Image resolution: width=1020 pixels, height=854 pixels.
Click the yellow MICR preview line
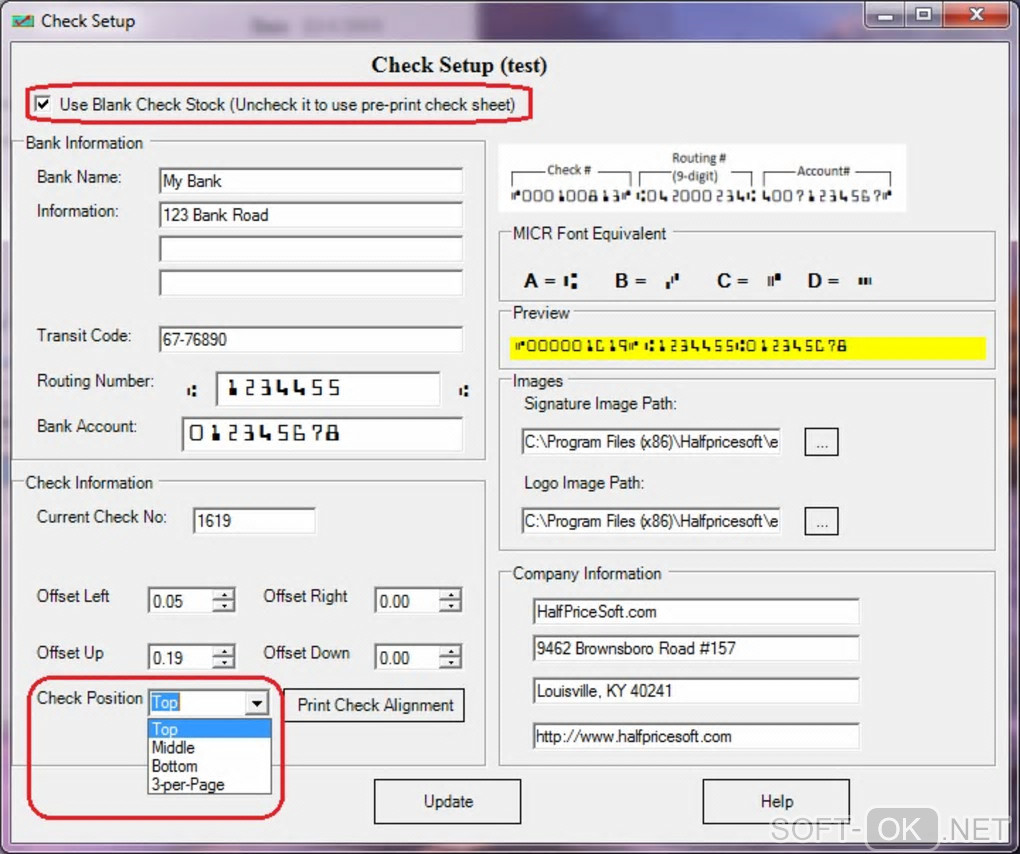tap(747, 347)
